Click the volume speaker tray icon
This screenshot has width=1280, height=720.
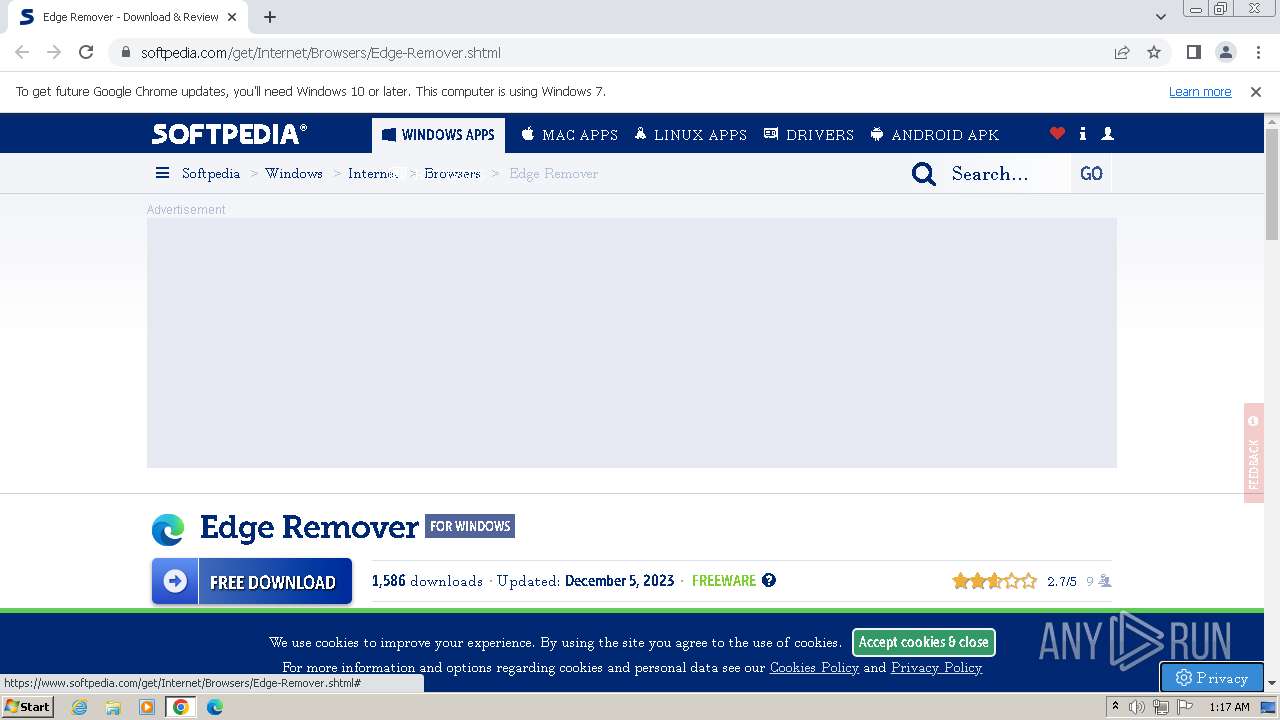pos(1137,707)
